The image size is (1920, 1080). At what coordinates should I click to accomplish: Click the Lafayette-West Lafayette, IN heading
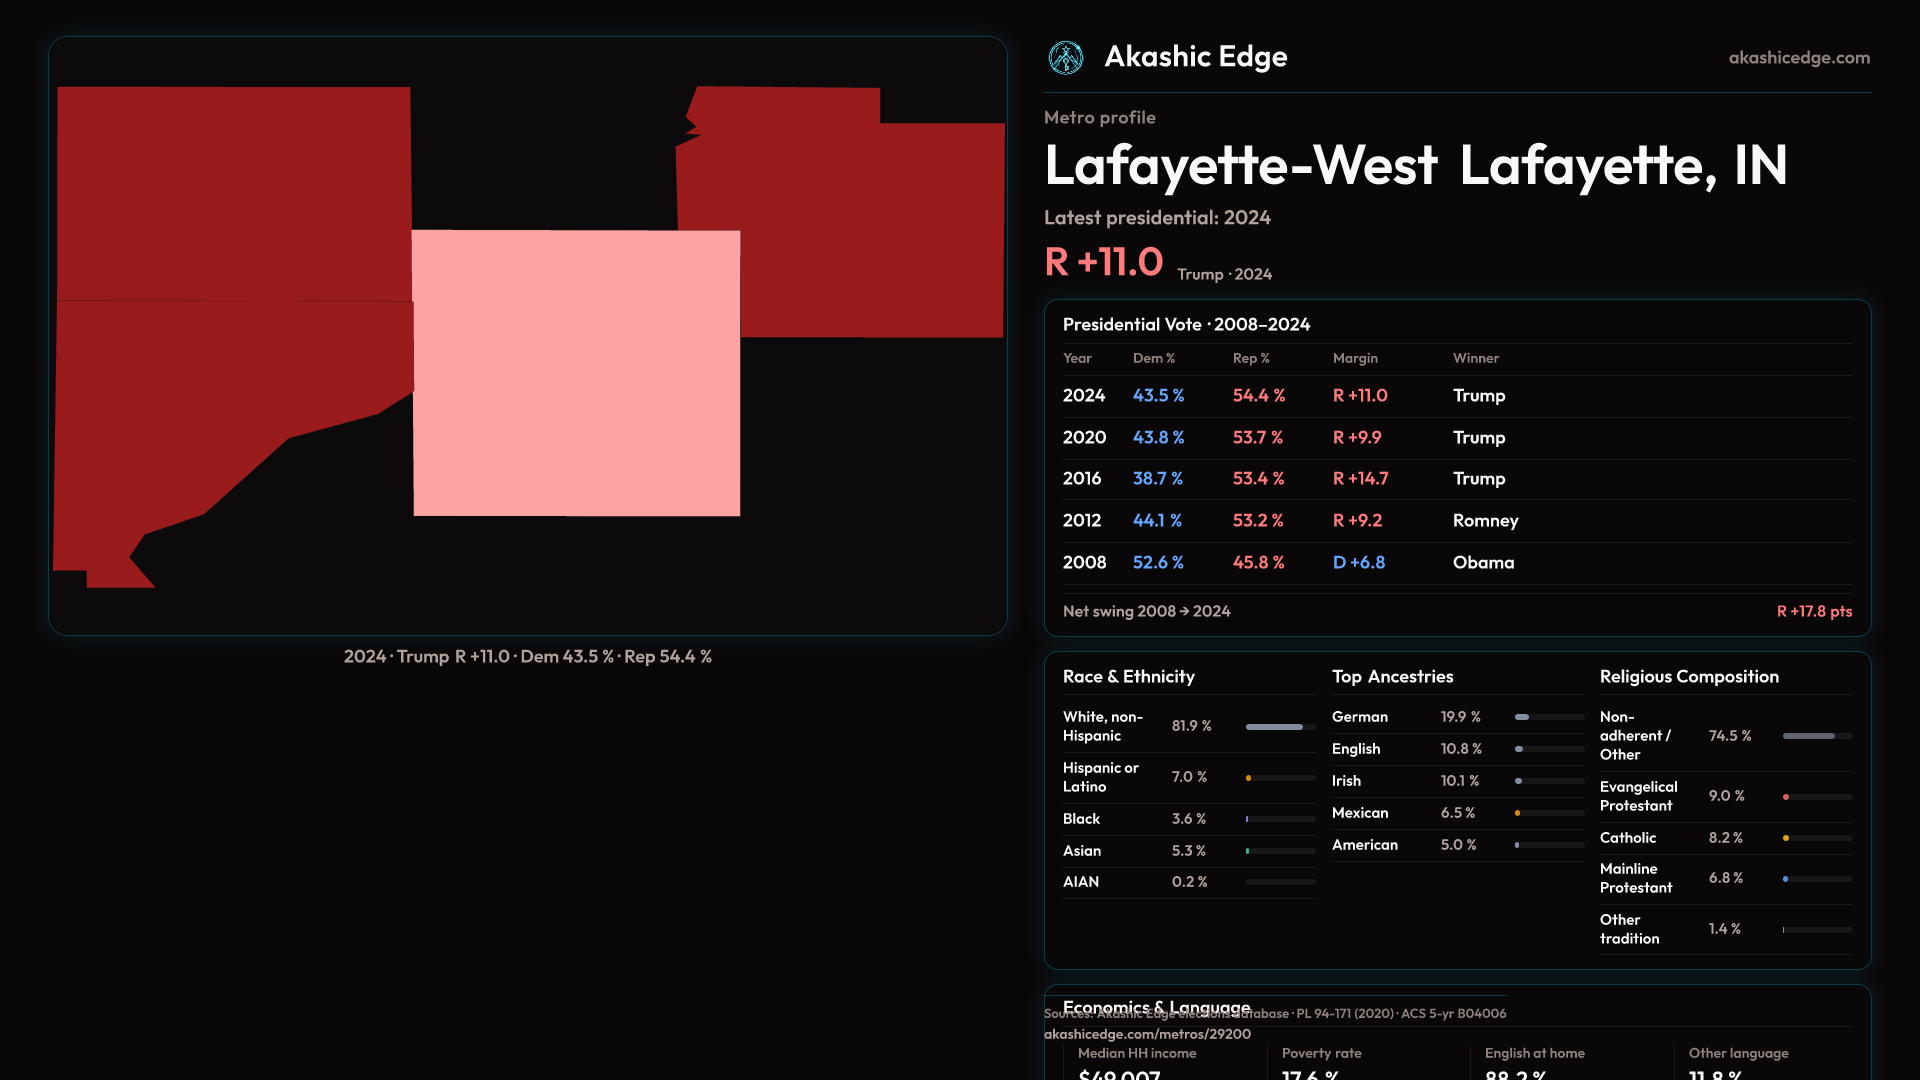click(1415, 165)
